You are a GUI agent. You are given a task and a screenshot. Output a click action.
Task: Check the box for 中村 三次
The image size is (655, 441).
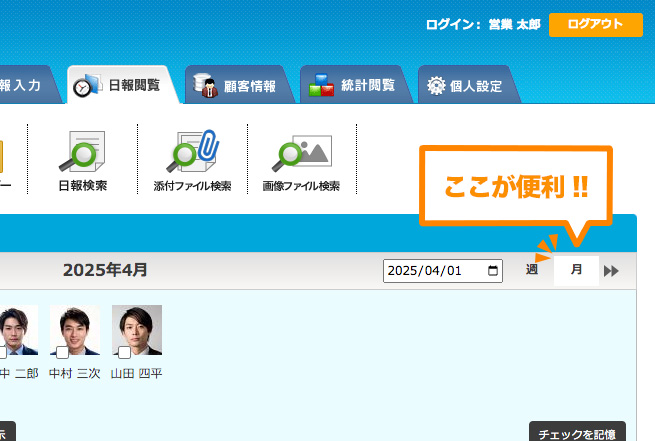point(62,352)
